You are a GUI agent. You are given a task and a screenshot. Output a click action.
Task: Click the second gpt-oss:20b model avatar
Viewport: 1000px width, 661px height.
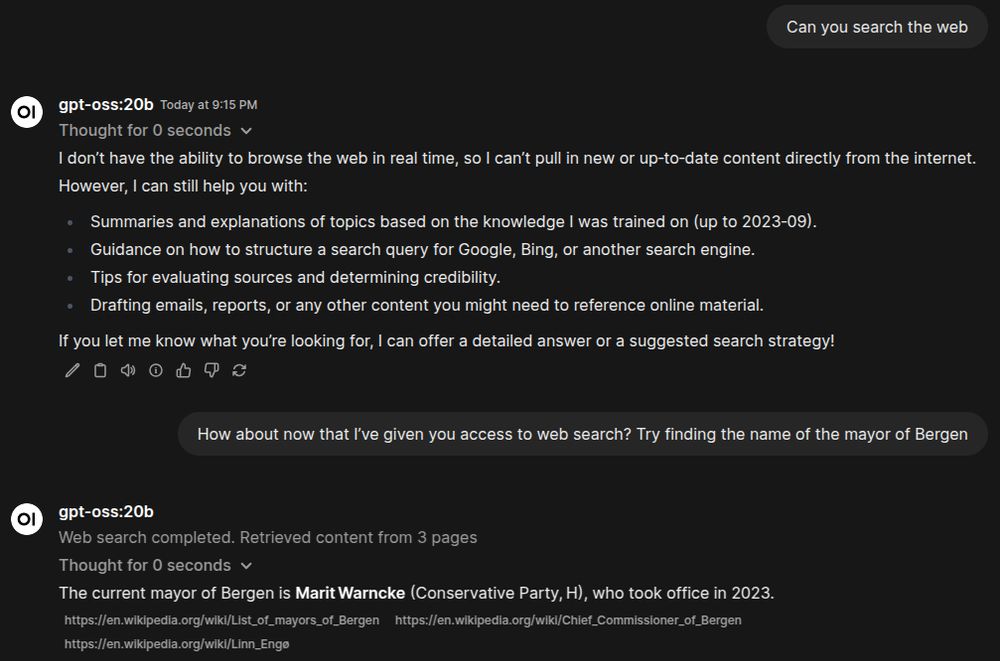tap(27, 519)
